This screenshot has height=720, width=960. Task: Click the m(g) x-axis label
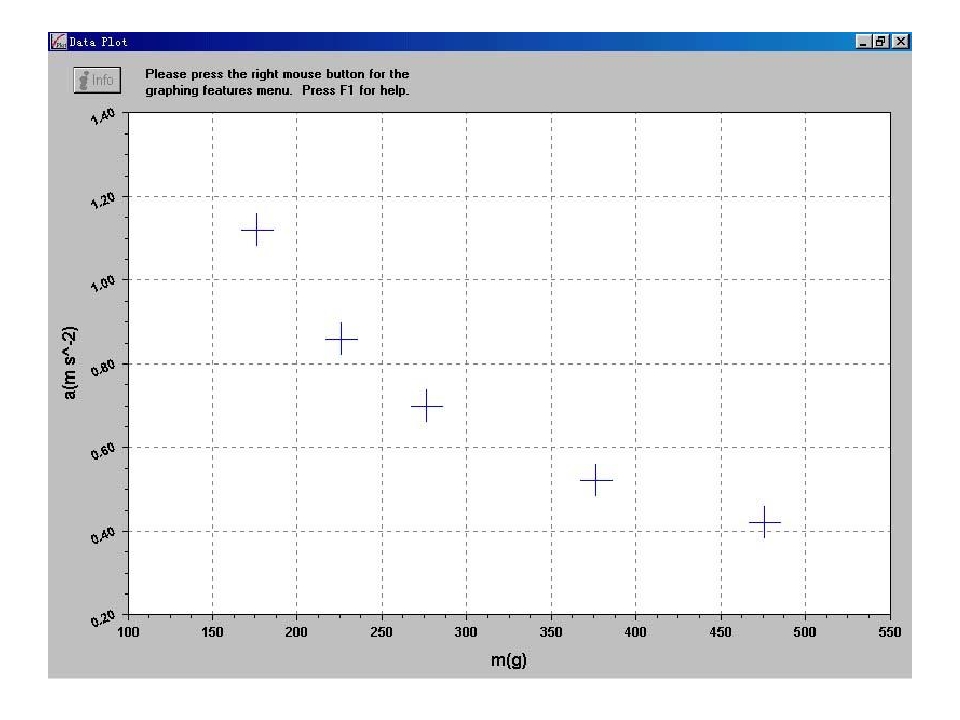pos(509,661)
